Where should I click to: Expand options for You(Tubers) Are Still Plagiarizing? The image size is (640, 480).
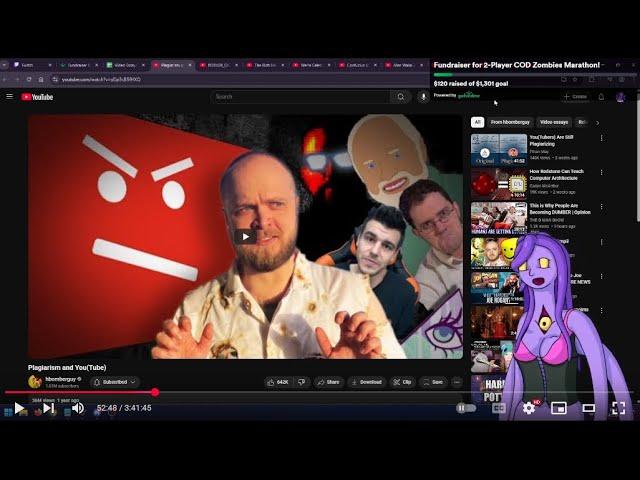[x=601, y=138]
